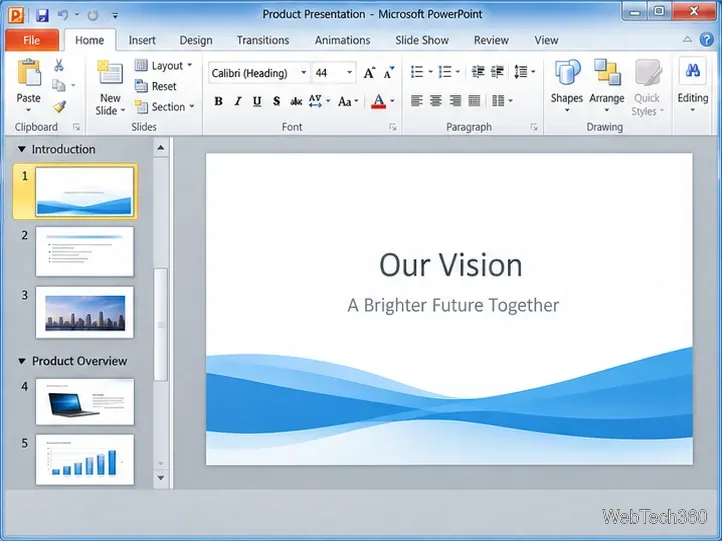722x541 pixels.
Task: Open the font size dropdown
Action: point(349,73)
